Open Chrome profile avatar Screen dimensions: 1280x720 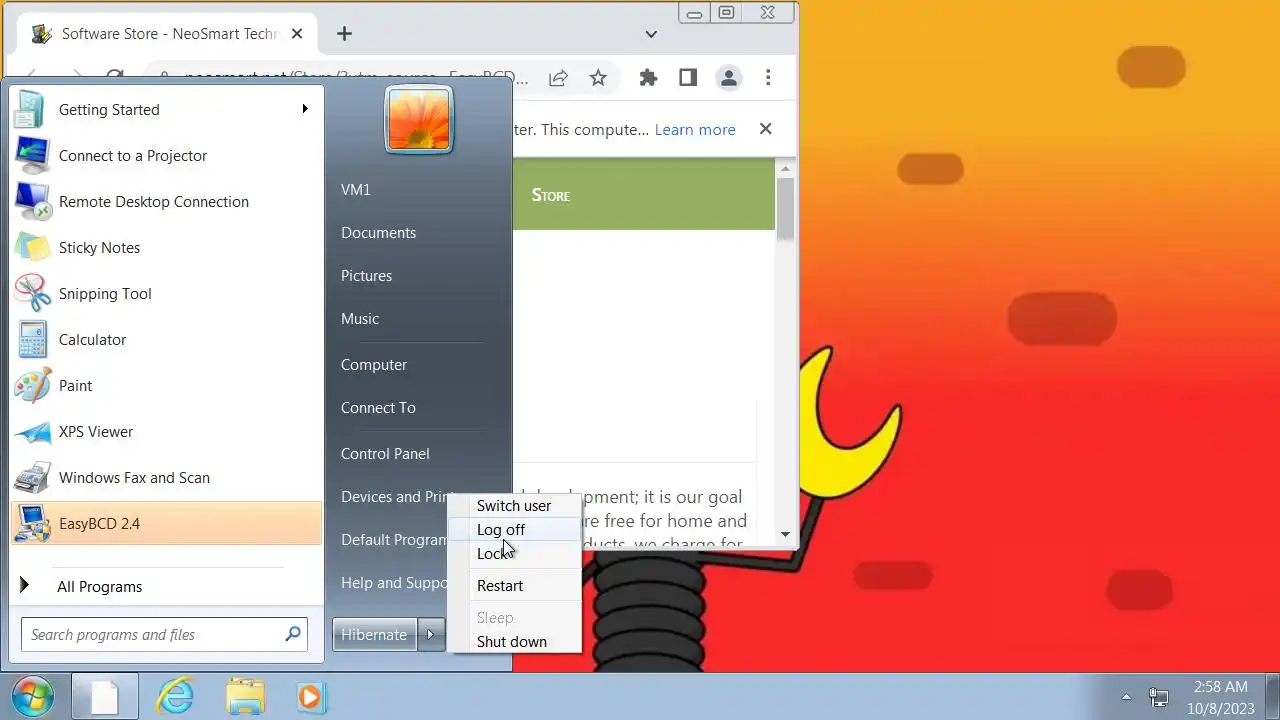coord(728,77)
